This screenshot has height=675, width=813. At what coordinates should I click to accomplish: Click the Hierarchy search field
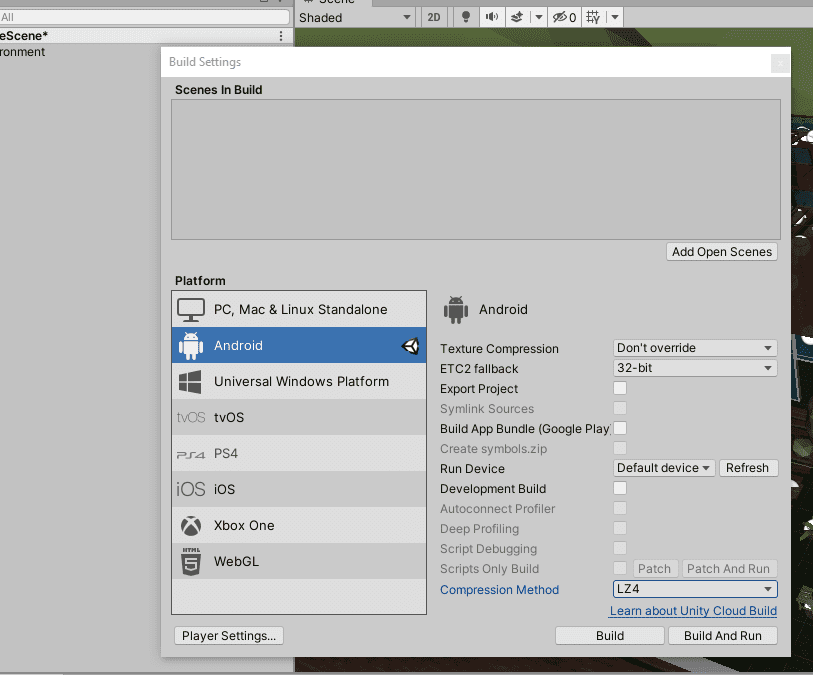(144, 17)
